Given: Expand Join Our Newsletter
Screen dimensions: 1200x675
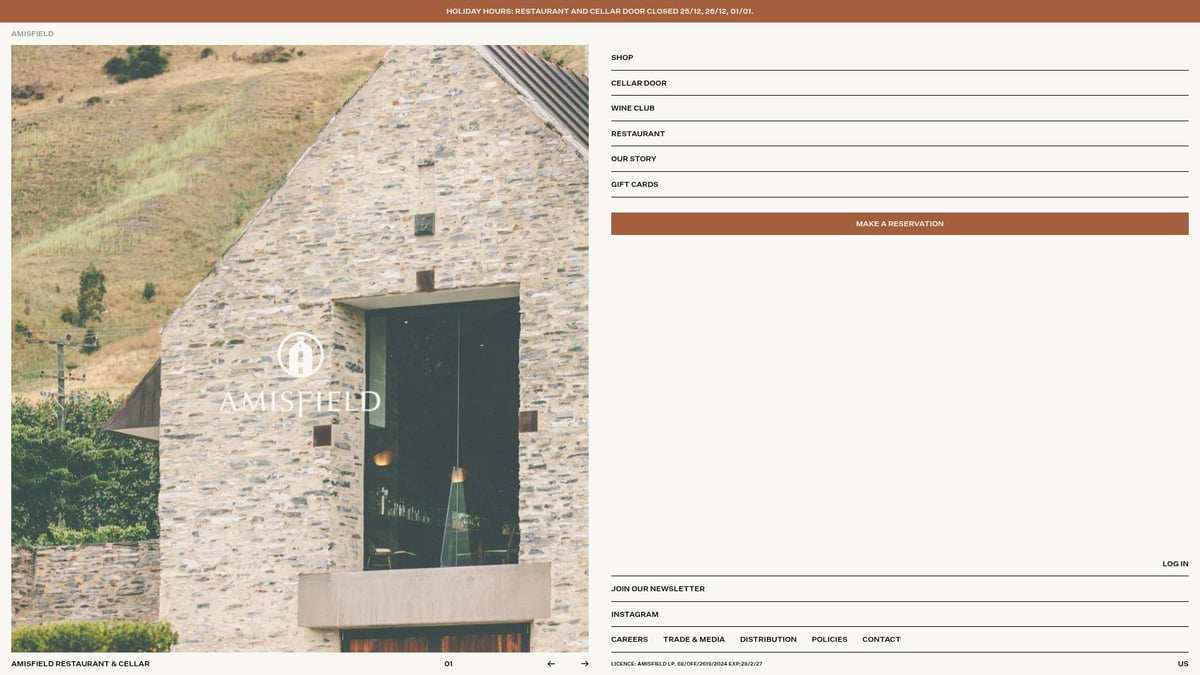Looking at the screenshot, I should (658, 589).
